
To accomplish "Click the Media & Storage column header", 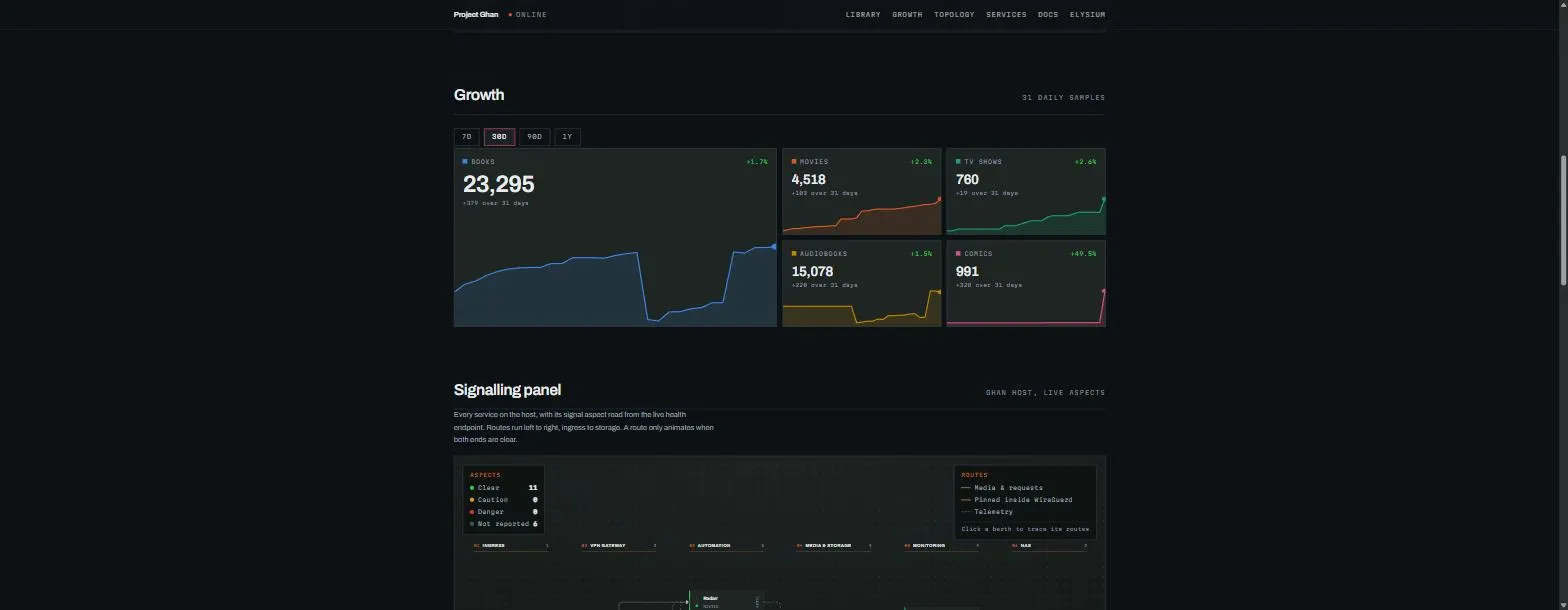I will (834, 546).
